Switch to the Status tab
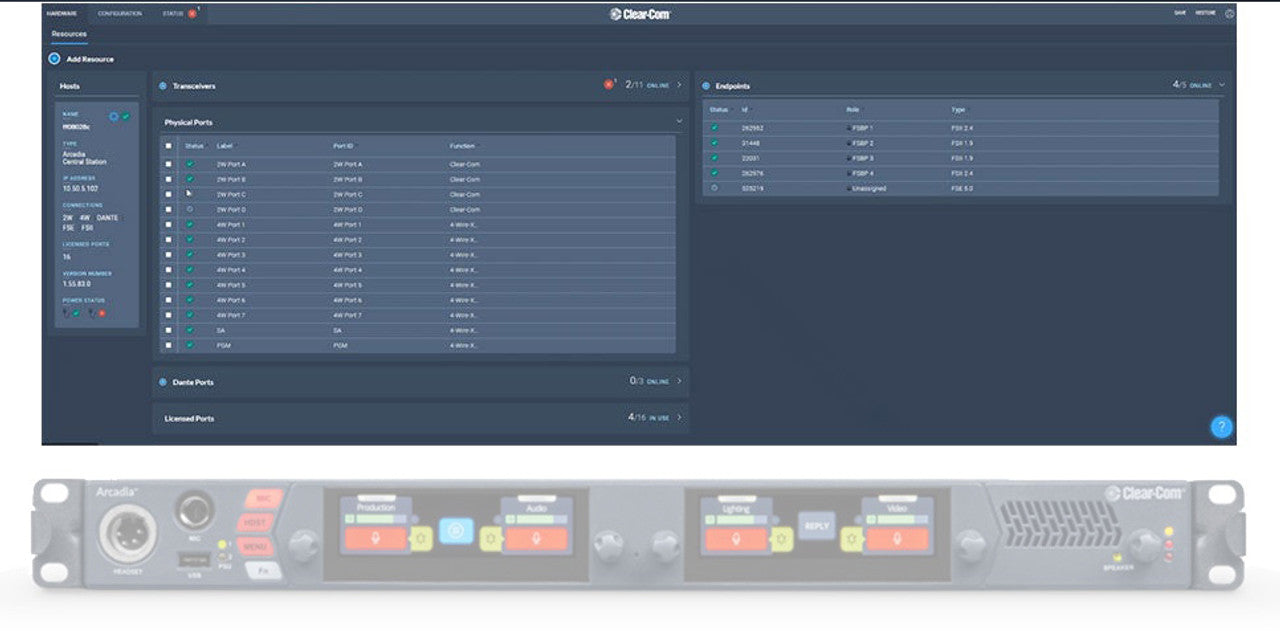Image resolution: width=1280 pixels, height=631 pixels. point(173,13)
